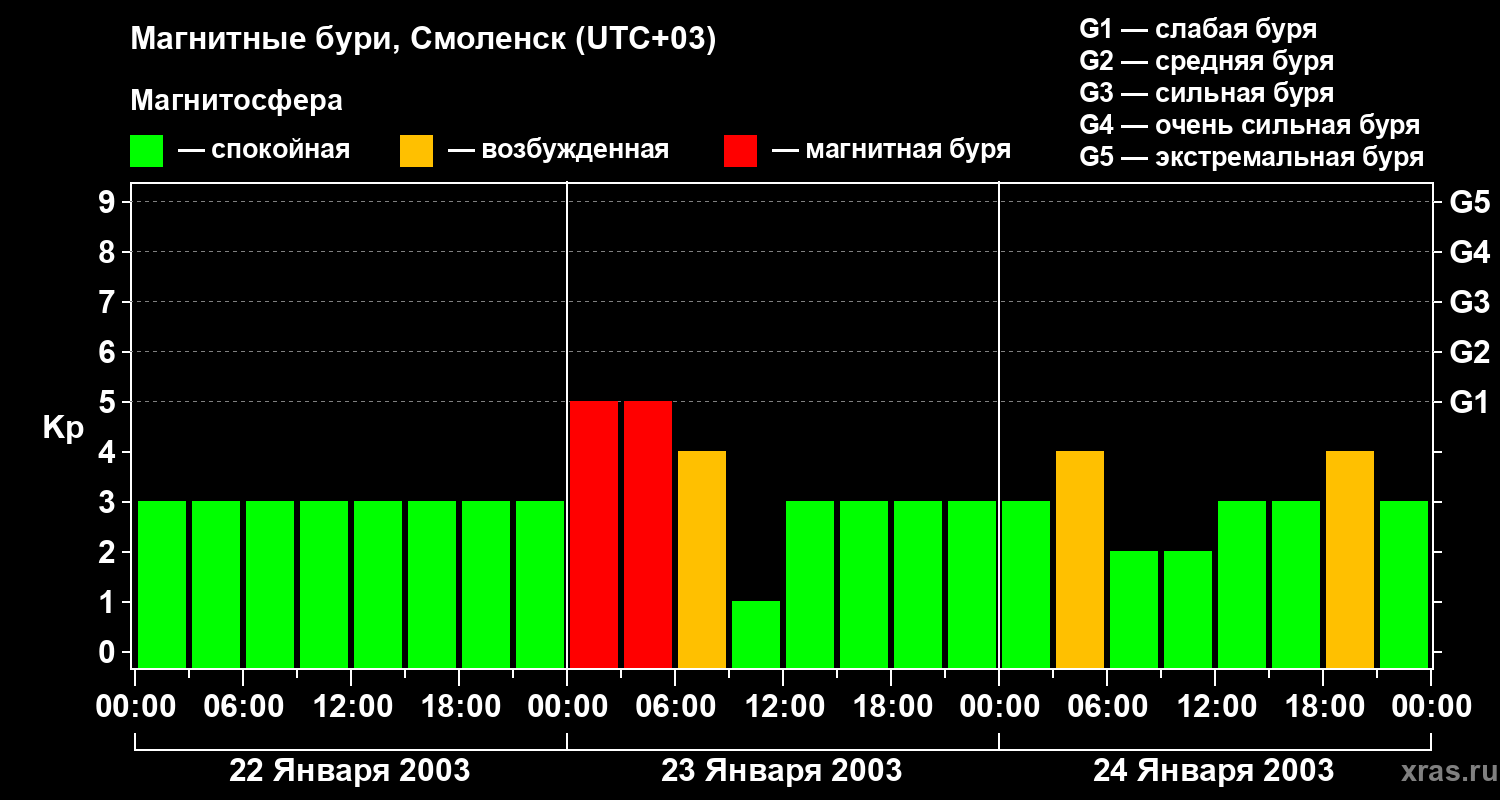This screenshot has height=800, width=1500.
Task: Click the orange bar early on 24 January
Action: [x=1080, y=559]
